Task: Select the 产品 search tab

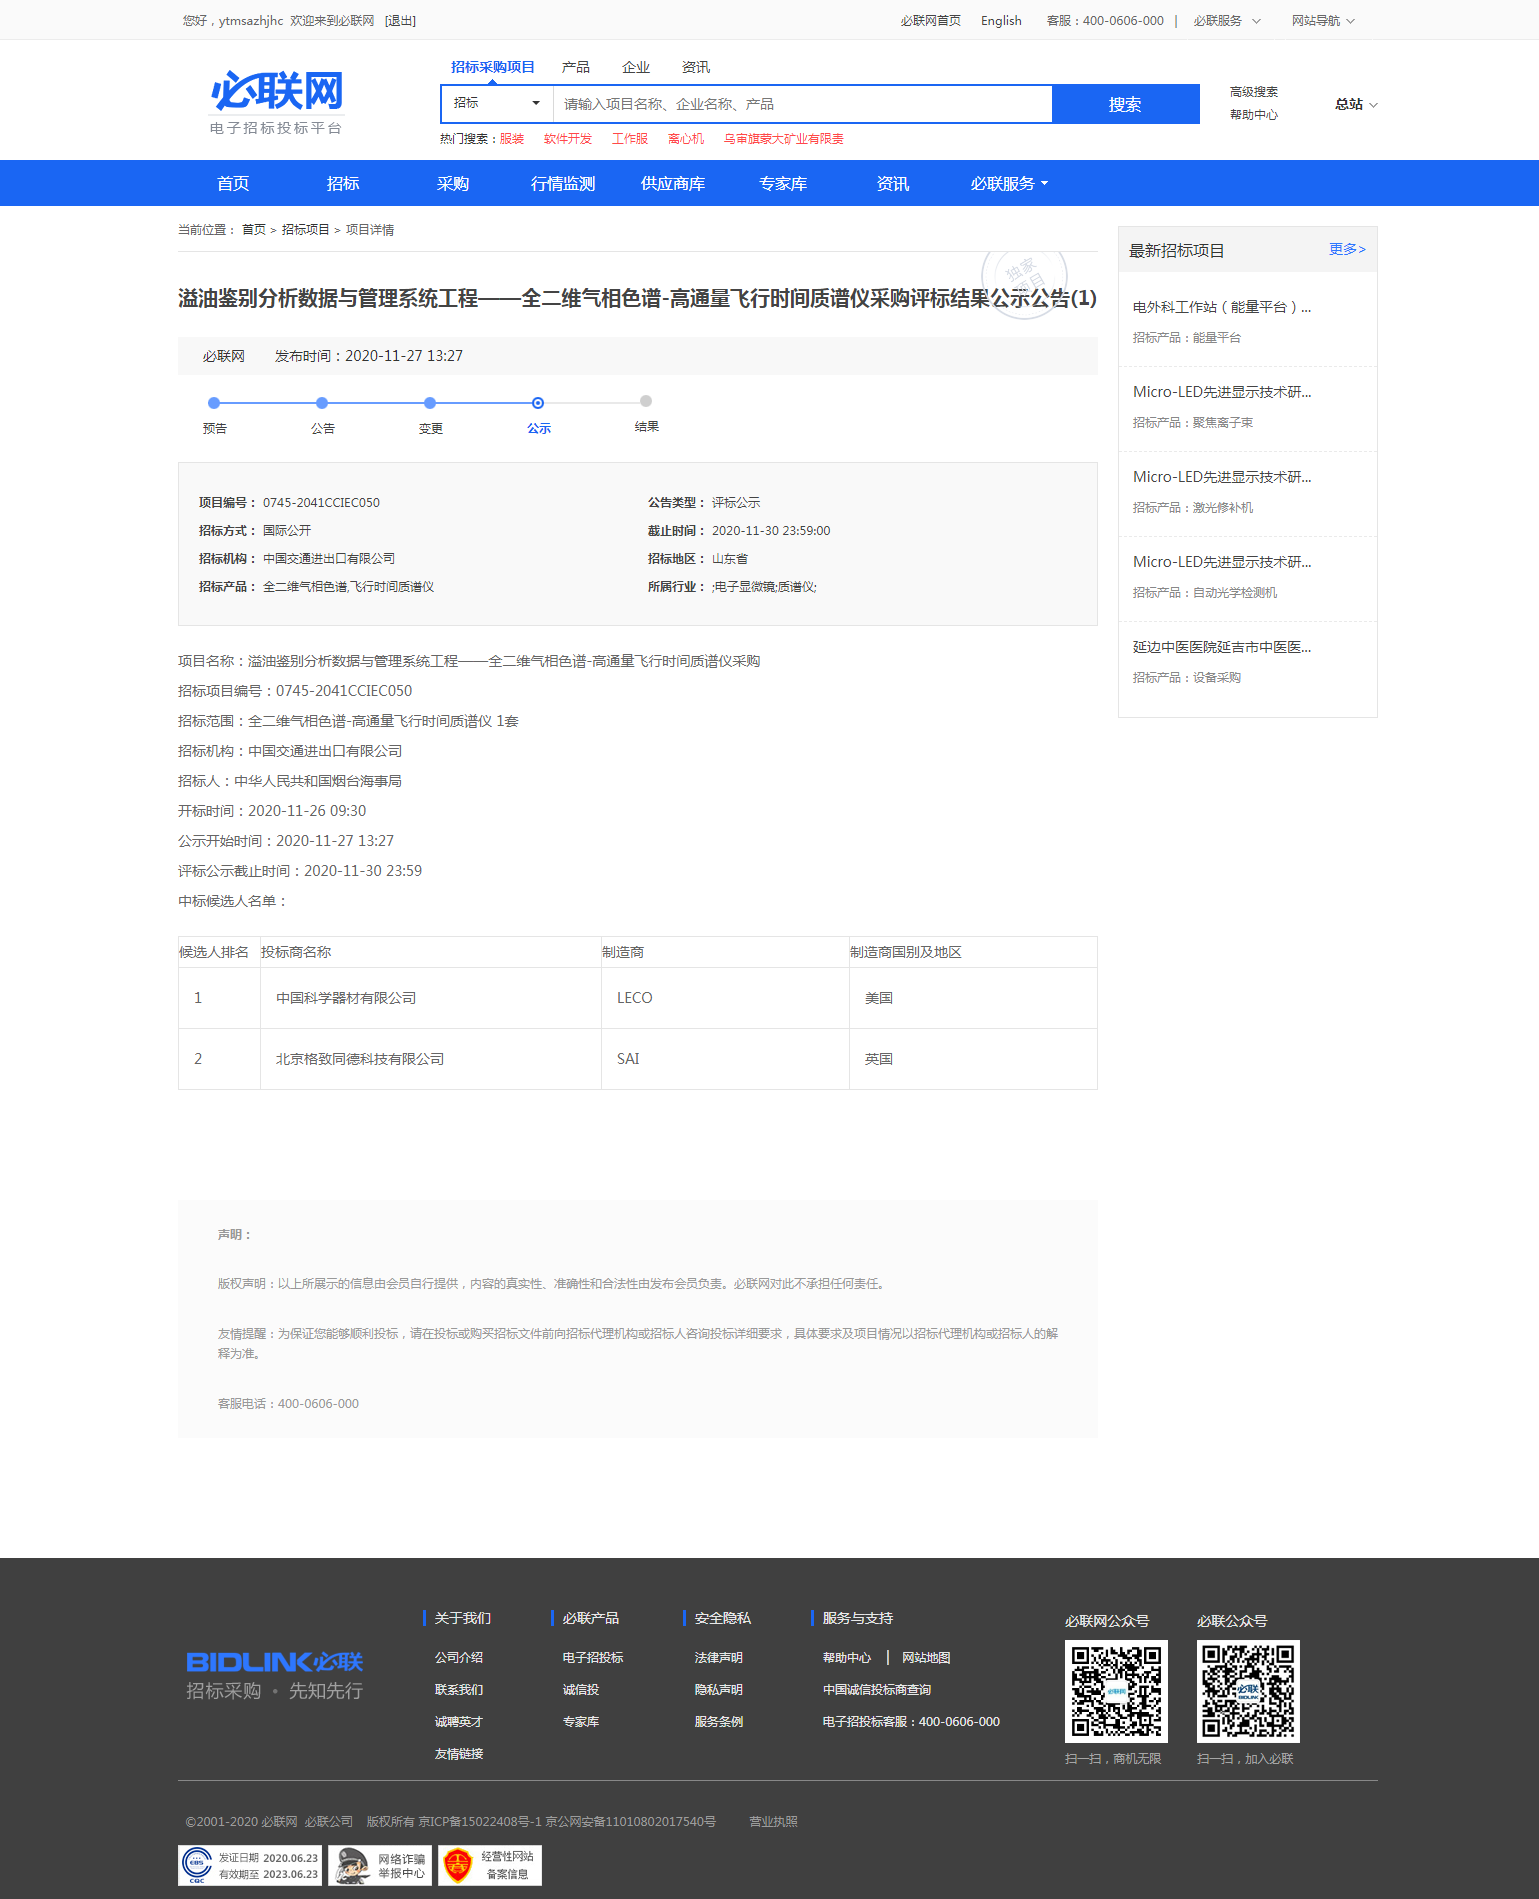Action: coord(576,67)
